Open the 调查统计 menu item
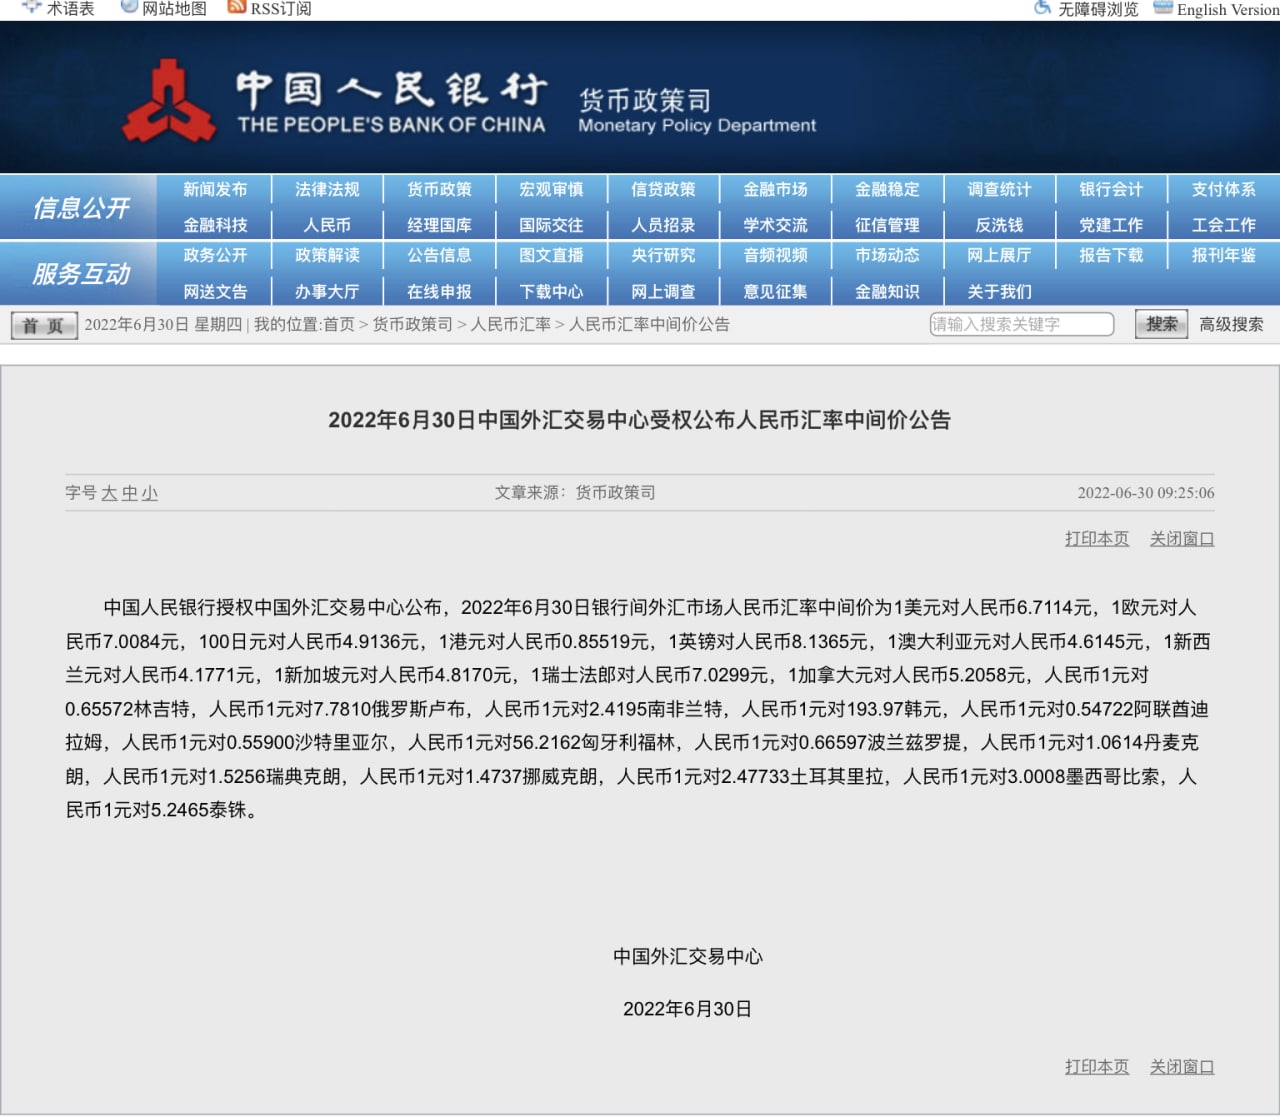 [x=999, y=189]
